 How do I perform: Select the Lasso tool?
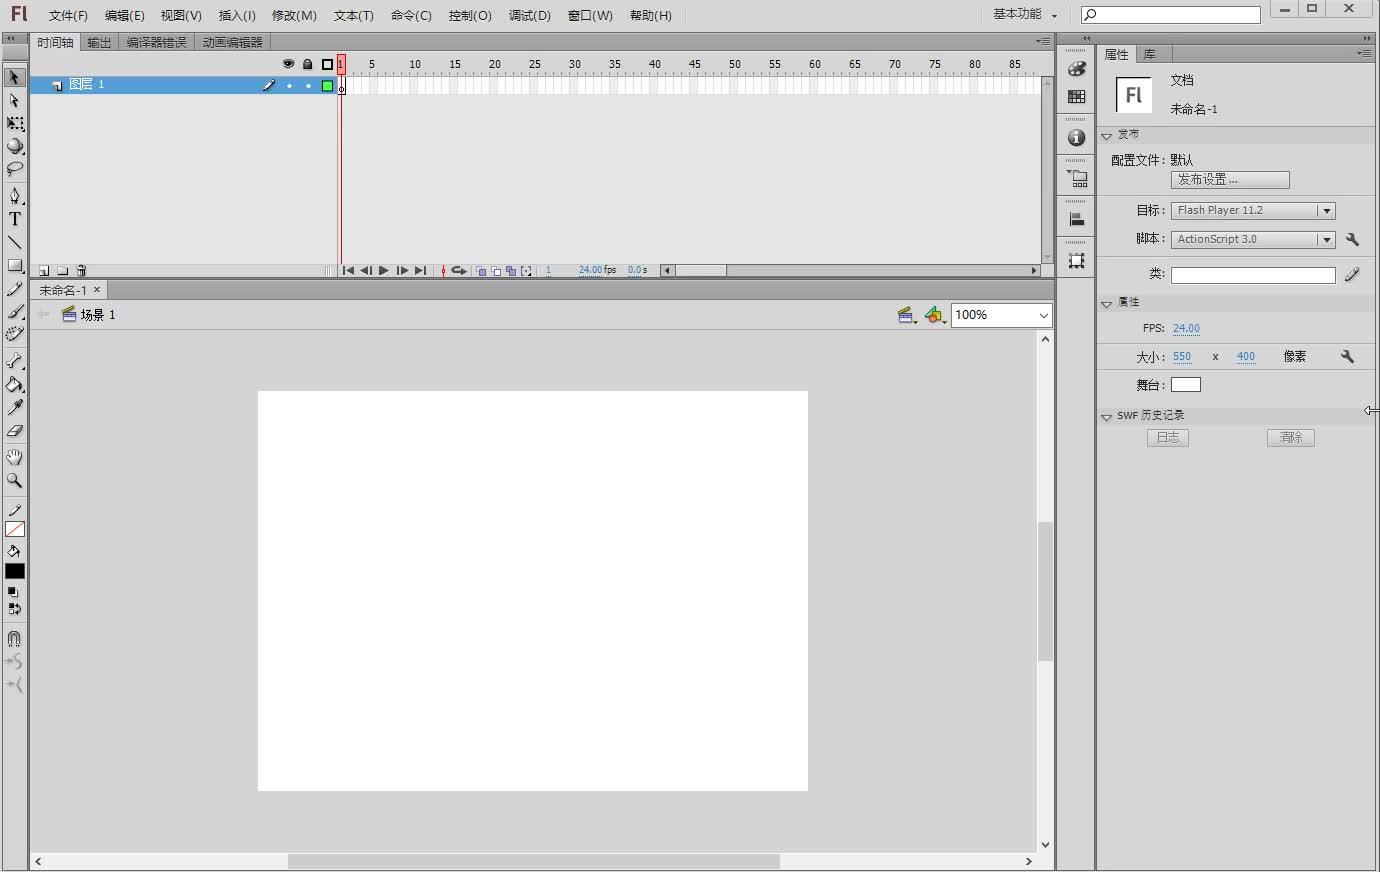tap(14, 169)
